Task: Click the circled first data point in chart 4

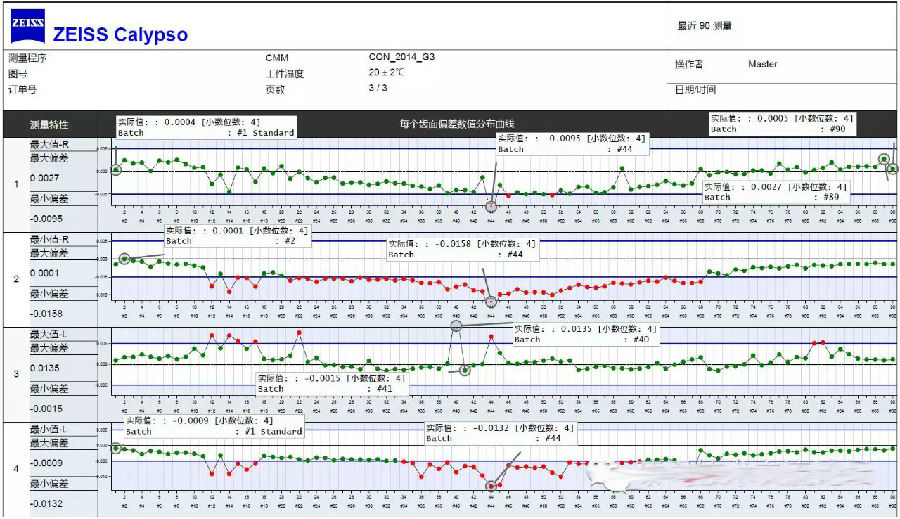Action: coord(116,448)
